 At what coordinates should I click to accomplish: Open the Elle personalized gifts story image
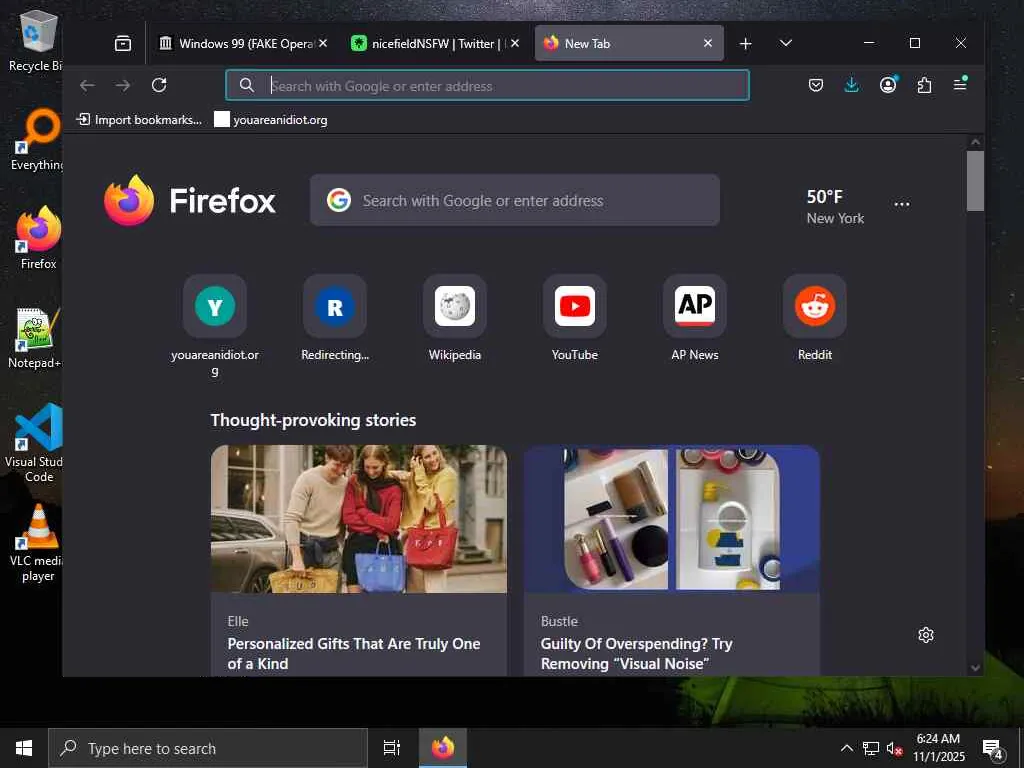359,519
